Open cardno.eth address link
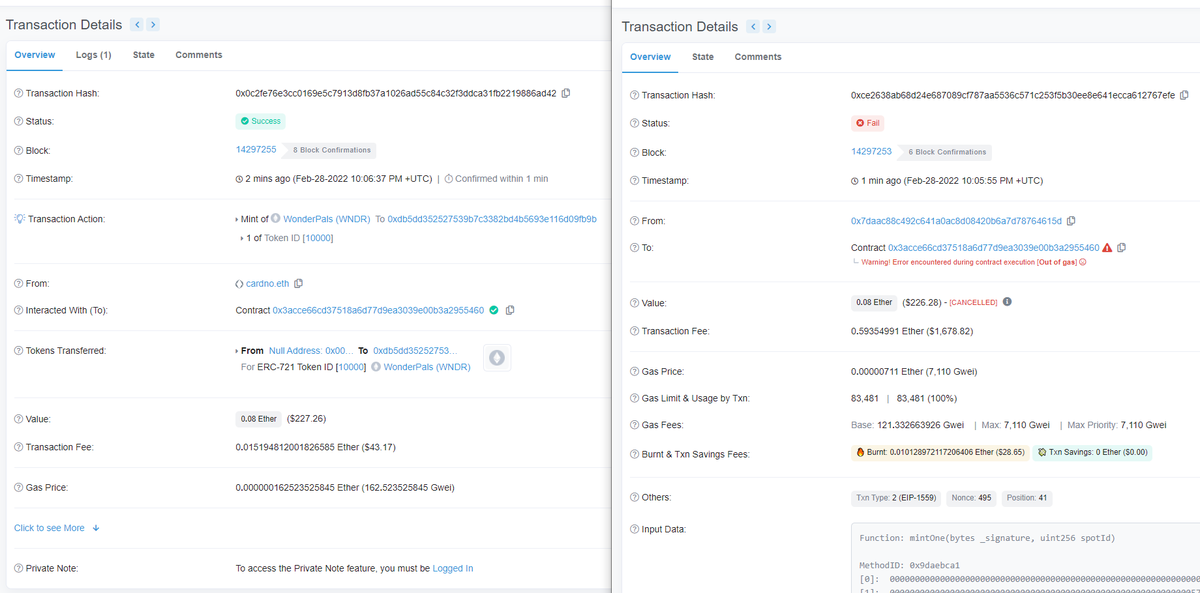1200x593 pixels. tap(267, 284)
